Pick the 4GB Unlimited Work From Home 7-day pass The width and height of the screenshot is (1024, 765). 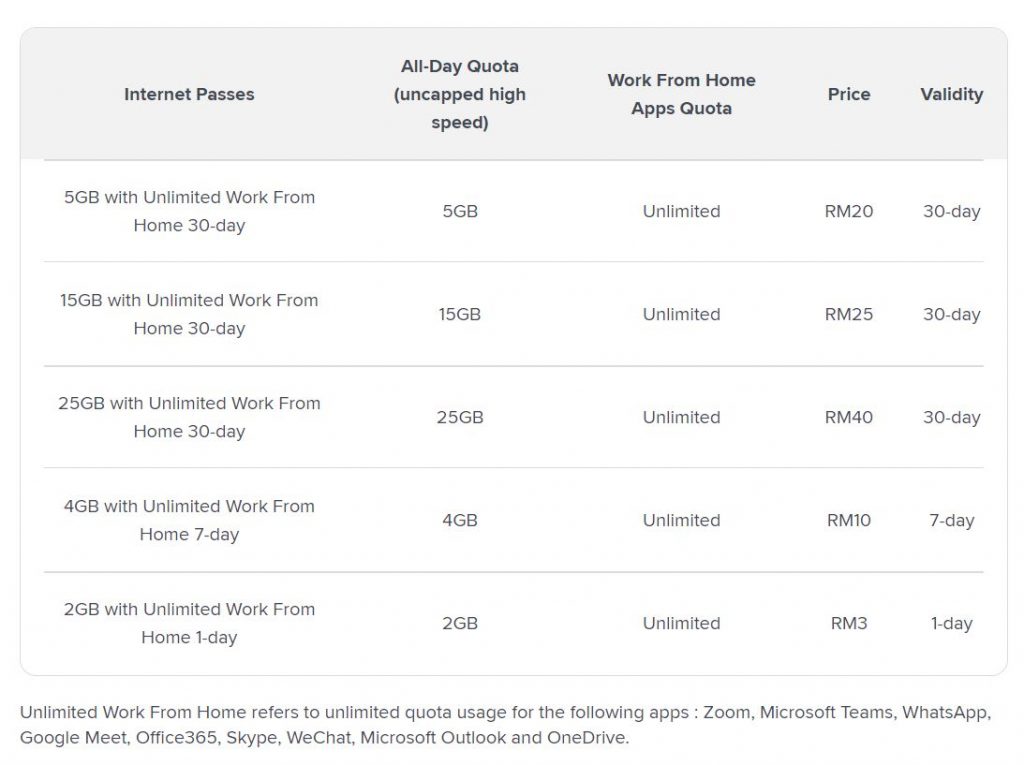pyautogui.click(x=189, y=520)
